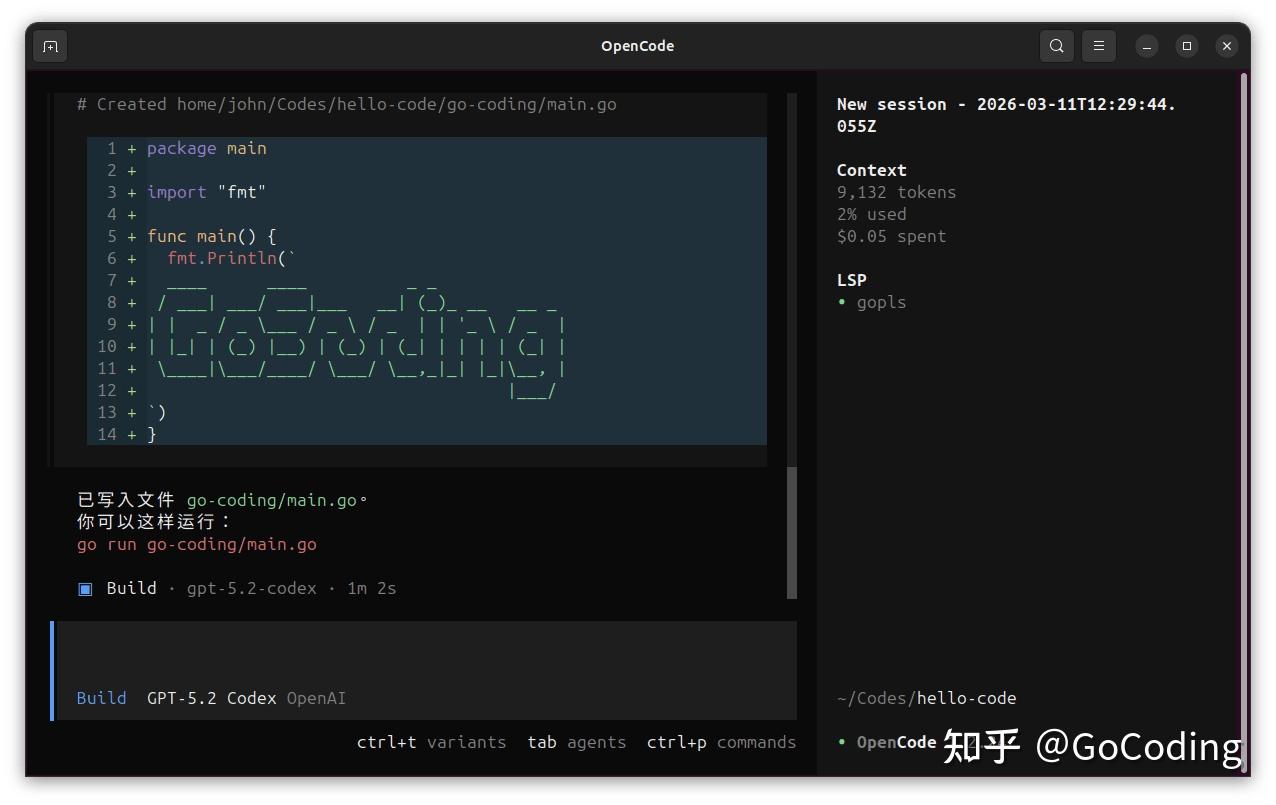Click the 'go run go-coding/main.go' command
The width and height of the screenshot is (1276, 805).
197,544
